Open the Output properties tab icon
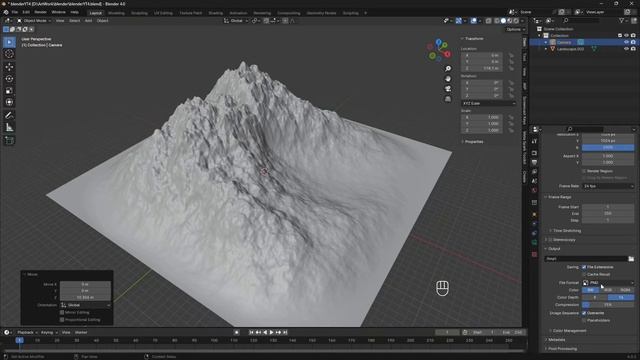 (x=534, y=162)
